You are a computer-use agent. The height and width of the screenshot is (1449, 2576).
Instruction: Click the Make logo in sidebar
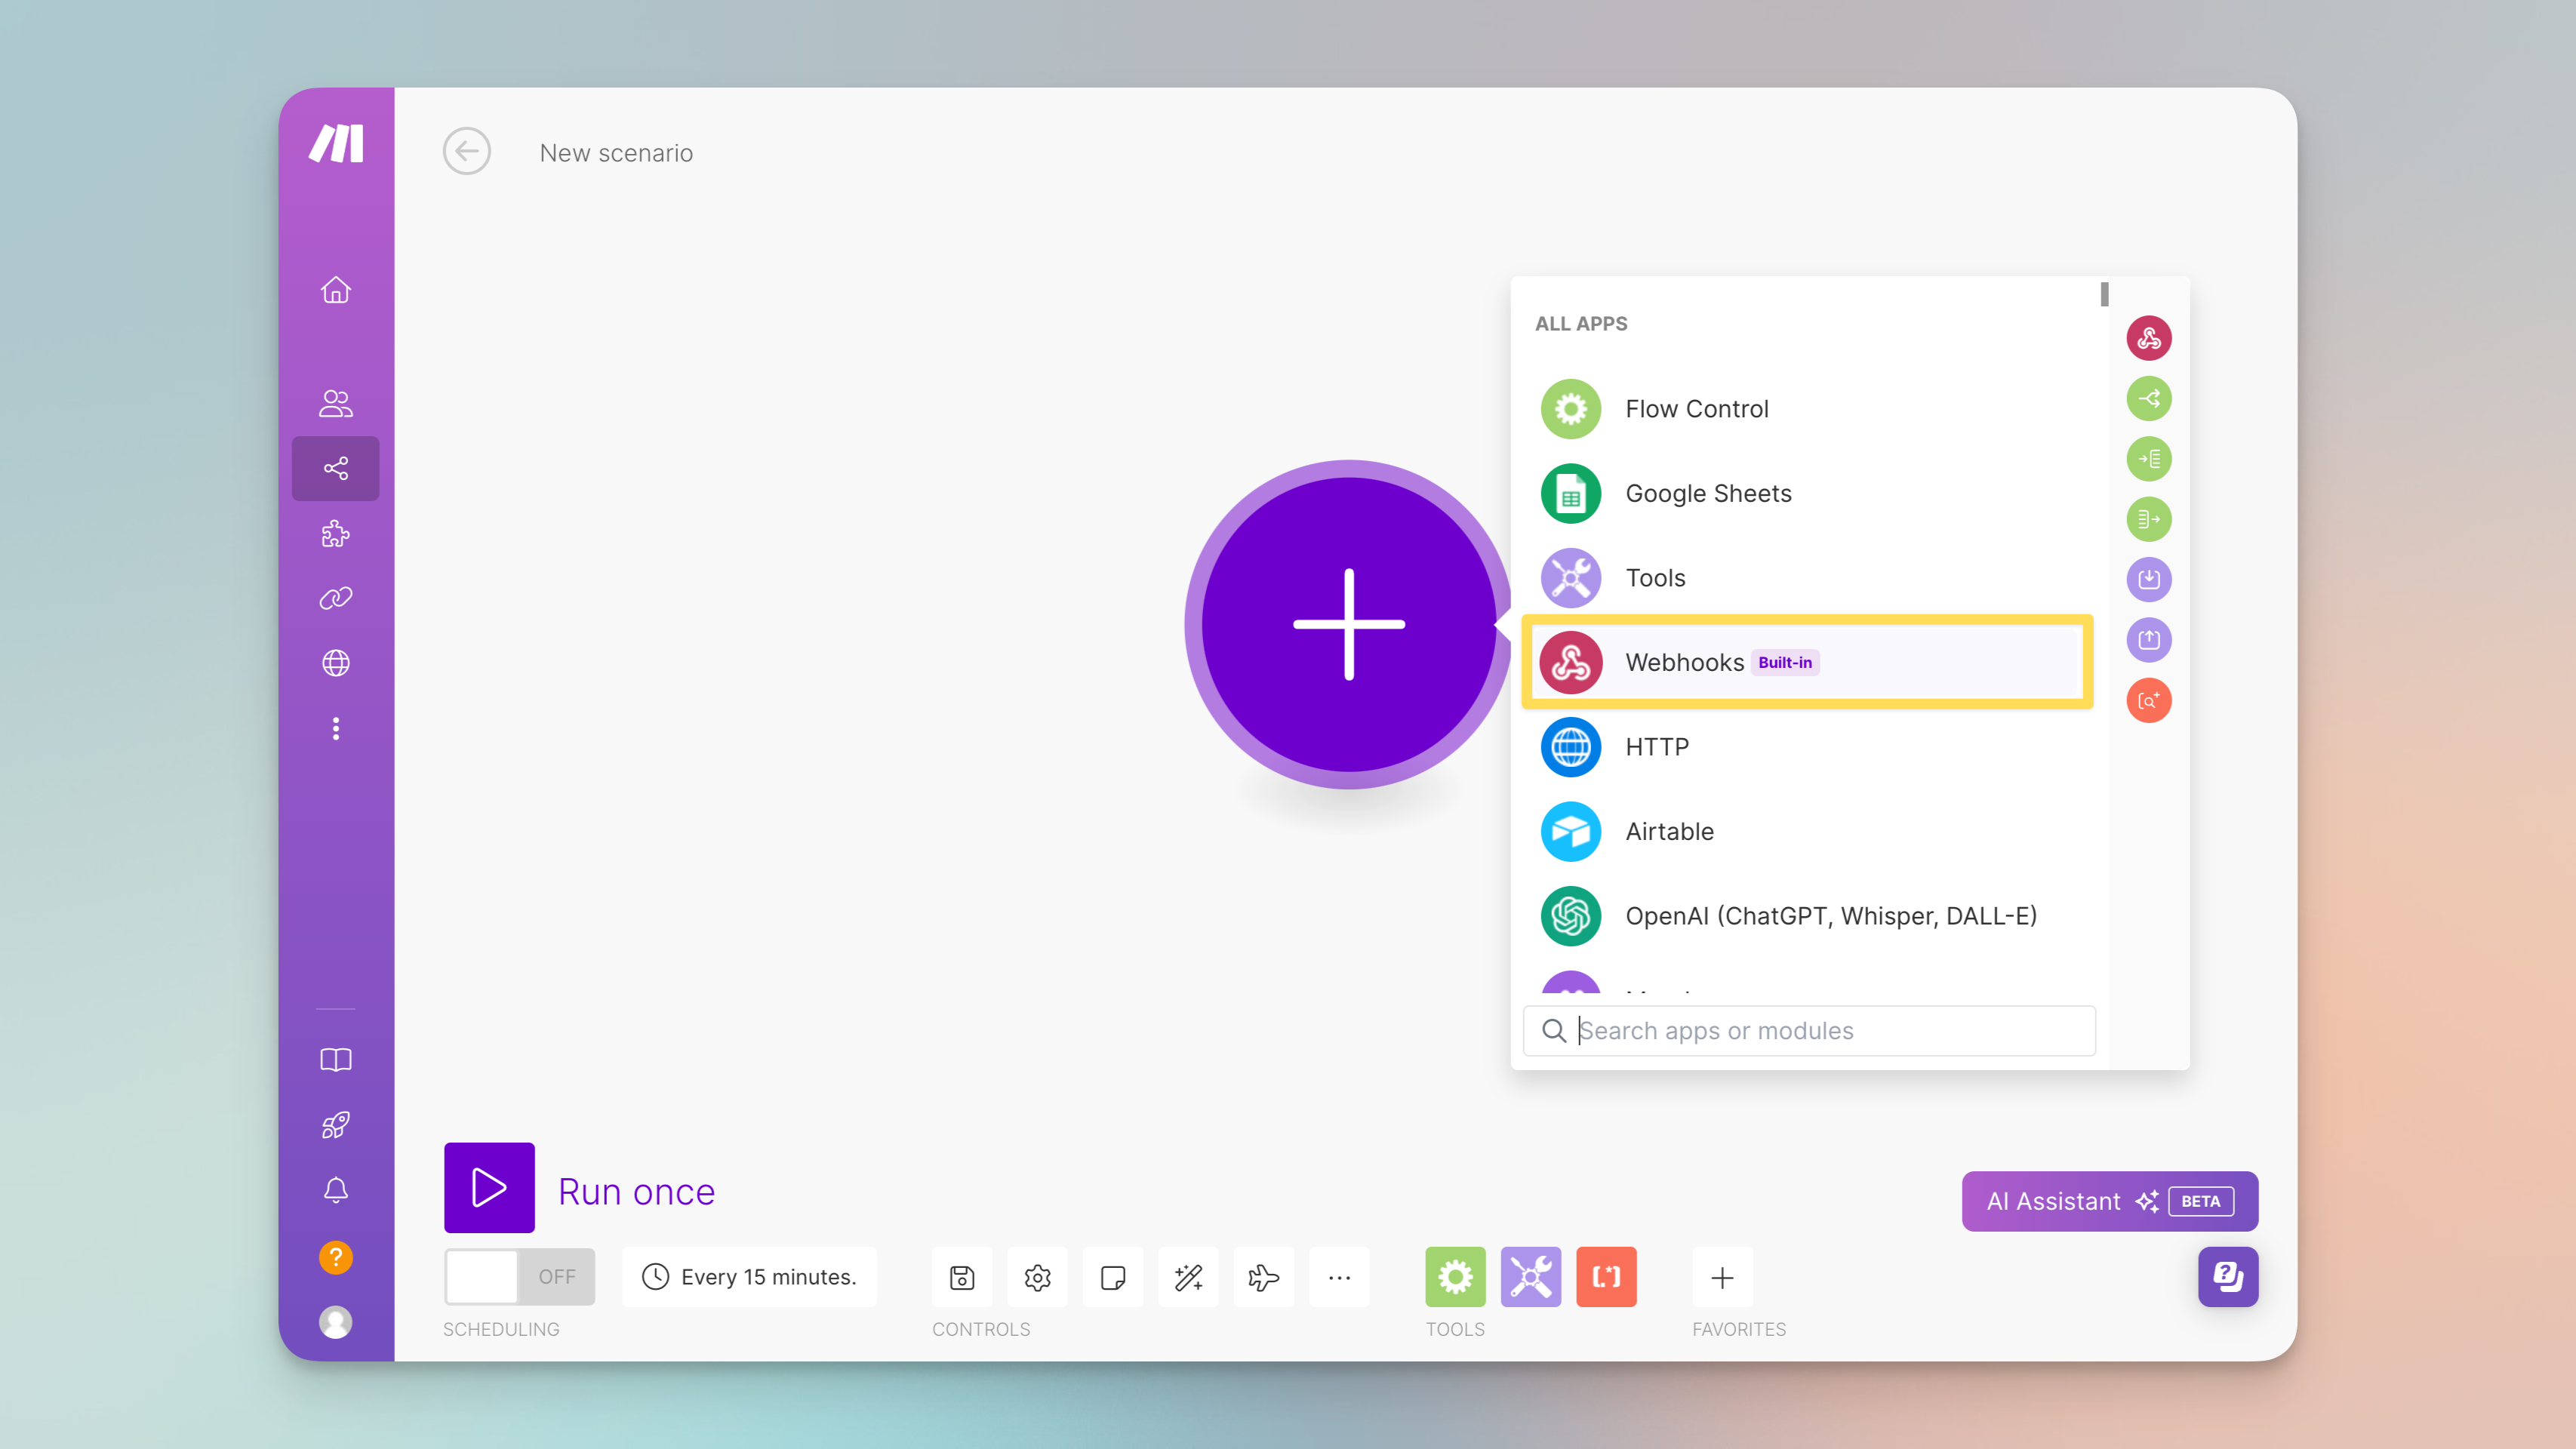coord(336,144)
